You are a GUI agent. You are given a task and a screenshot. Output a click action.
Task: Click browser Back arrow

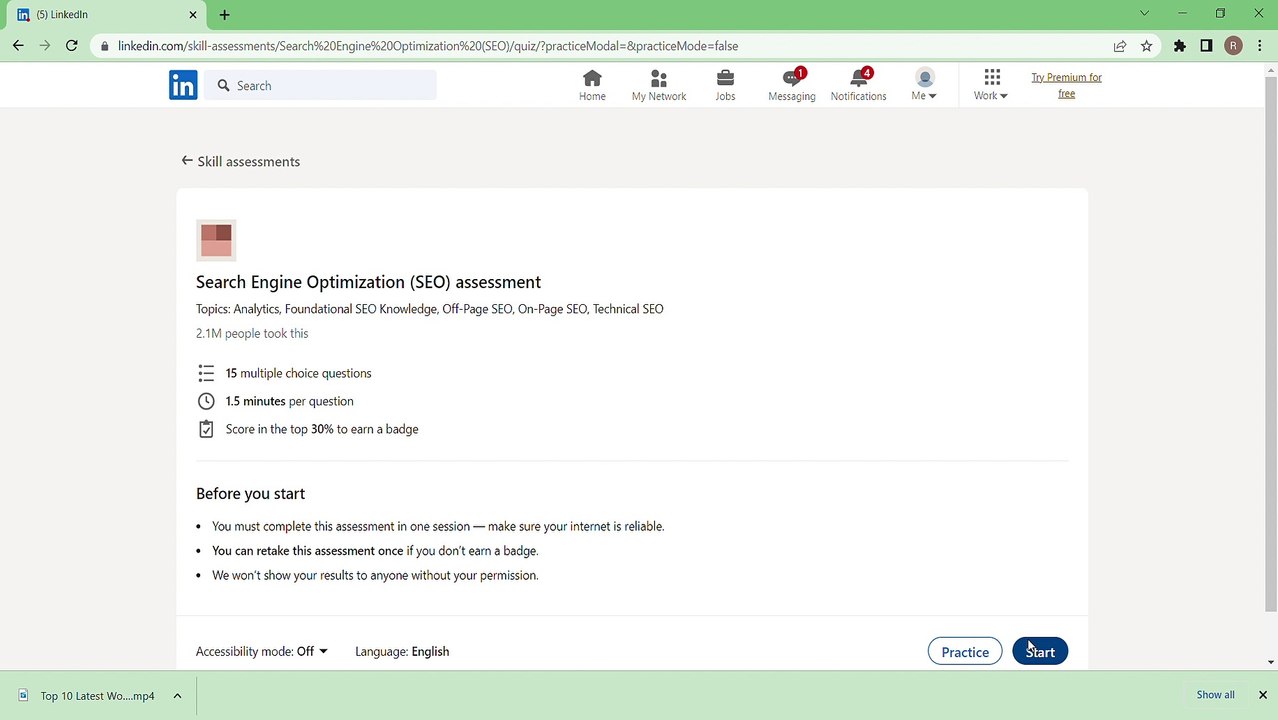click(18, 46)
